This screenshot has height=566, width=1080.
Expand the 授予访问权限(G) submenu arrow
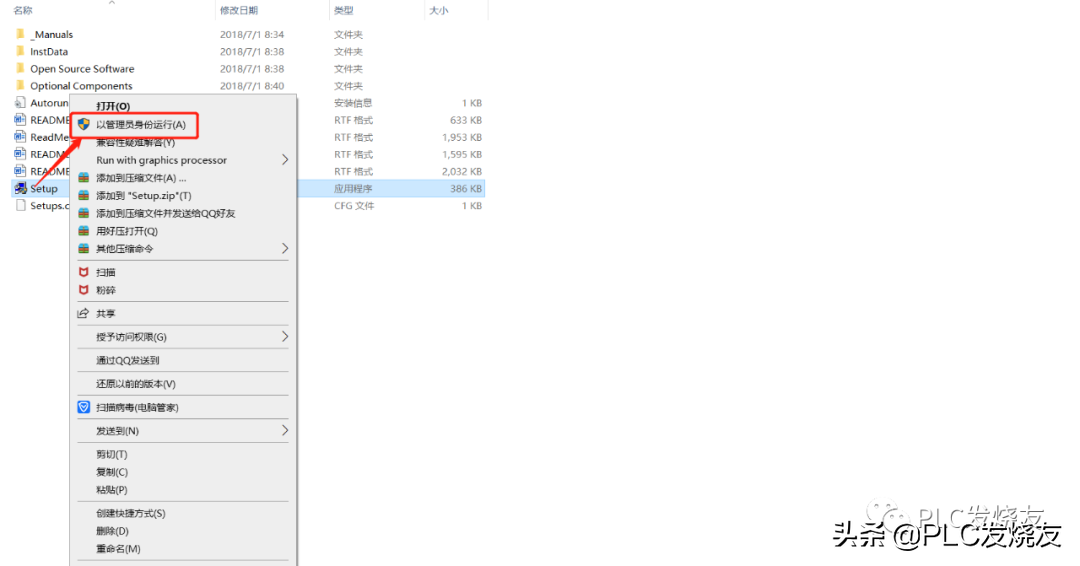click(284, 337)
